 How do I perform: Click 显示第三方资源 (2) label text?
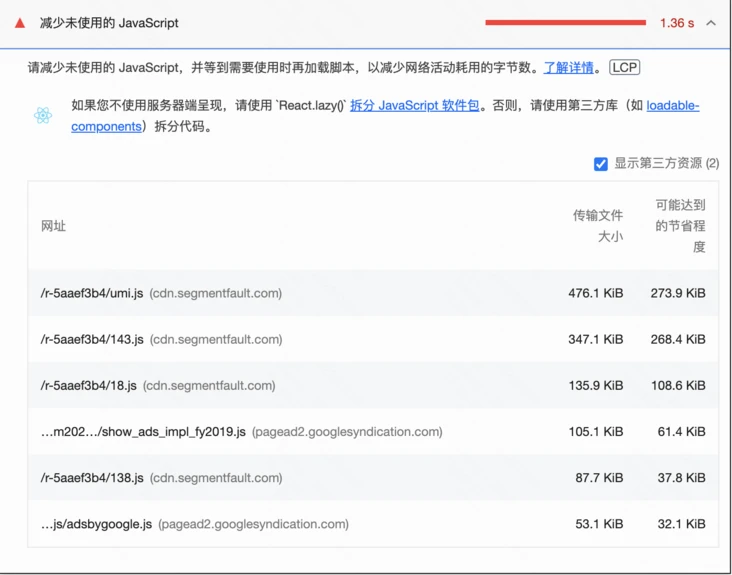click(667, 163)
